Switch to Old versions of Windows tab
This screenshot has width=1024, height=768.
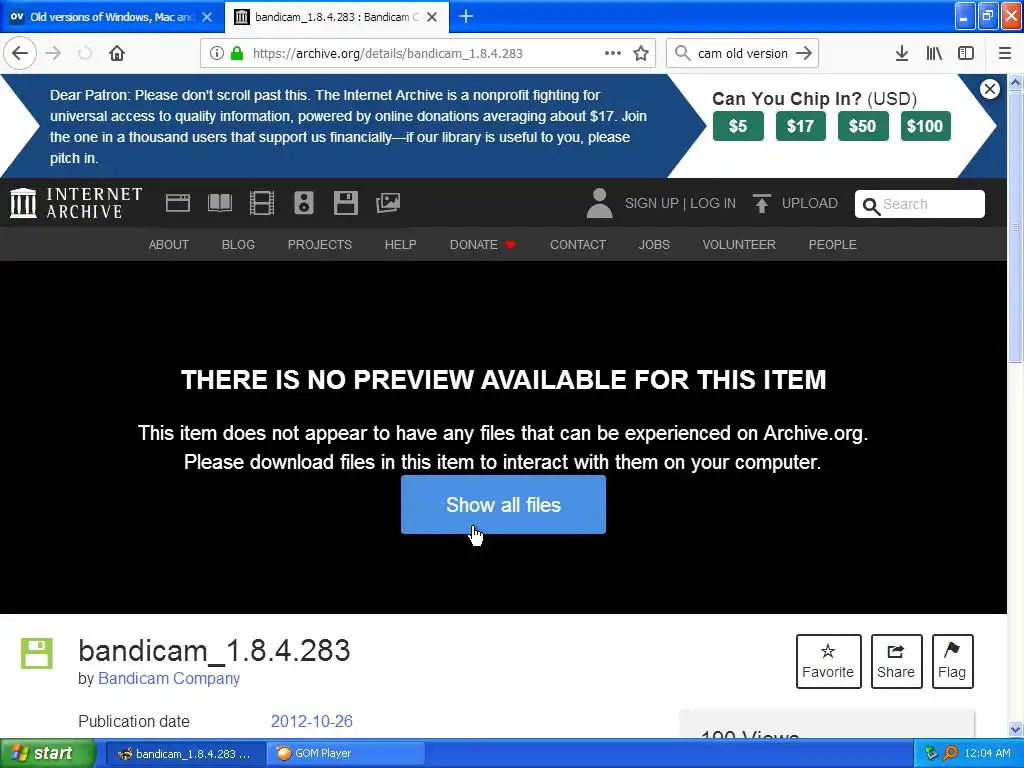(x=112, y=17)
